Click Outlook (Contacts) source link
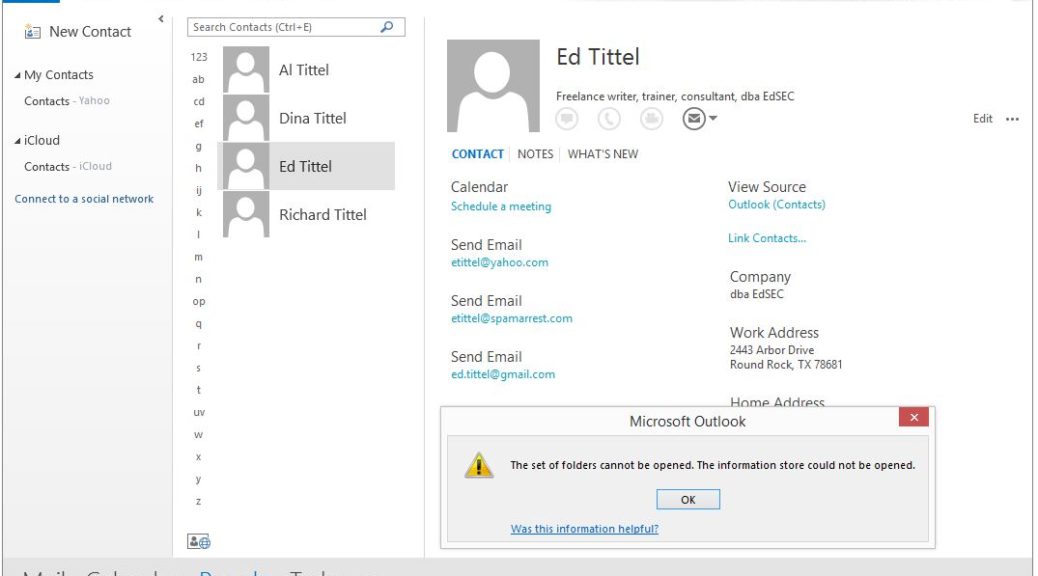 point(777,205)
